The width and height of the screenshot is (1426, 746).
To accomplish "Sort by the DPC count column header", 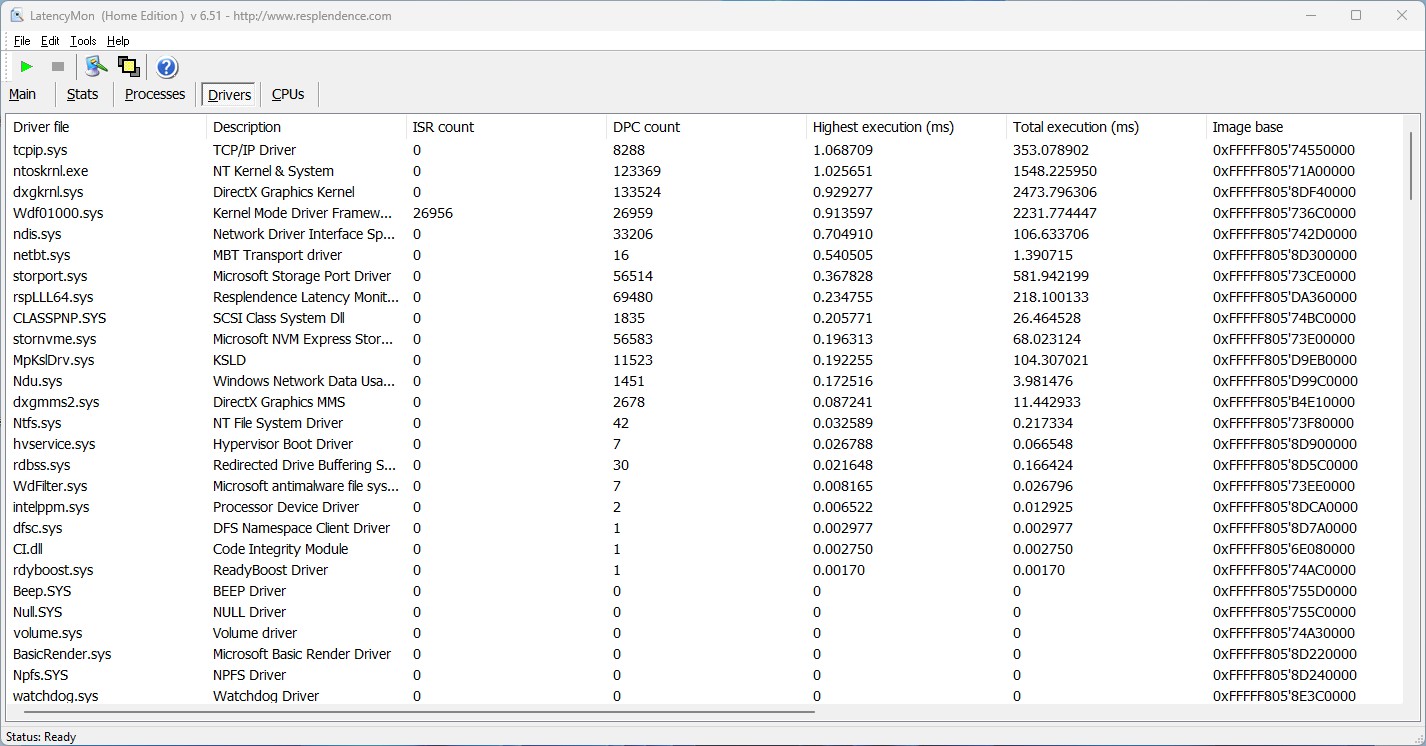I will coord(646,127).
